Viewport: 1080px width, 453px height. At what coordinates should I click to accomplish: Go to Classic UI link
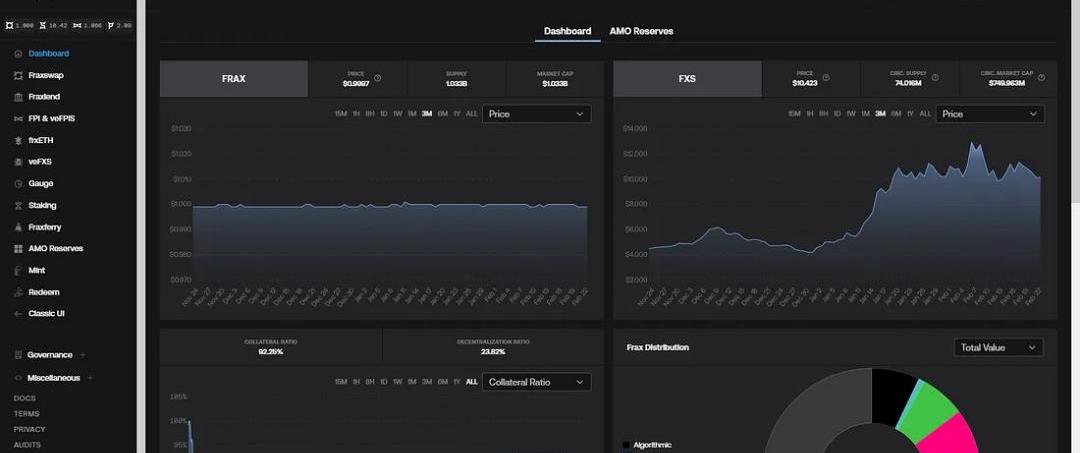46,313
